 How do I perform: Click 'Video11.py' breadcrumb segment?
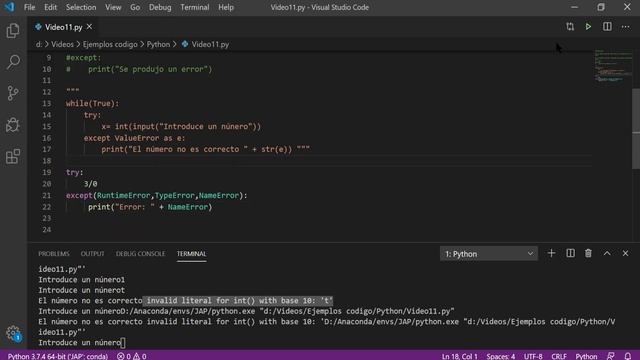pos(210,44)
